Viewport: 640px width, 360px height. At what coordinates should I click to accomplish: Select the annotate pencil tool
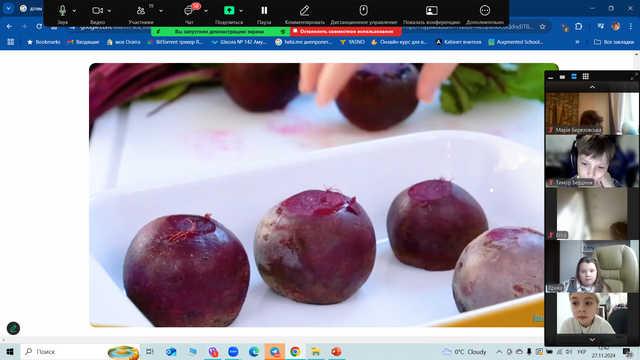(x=304, y=11)
